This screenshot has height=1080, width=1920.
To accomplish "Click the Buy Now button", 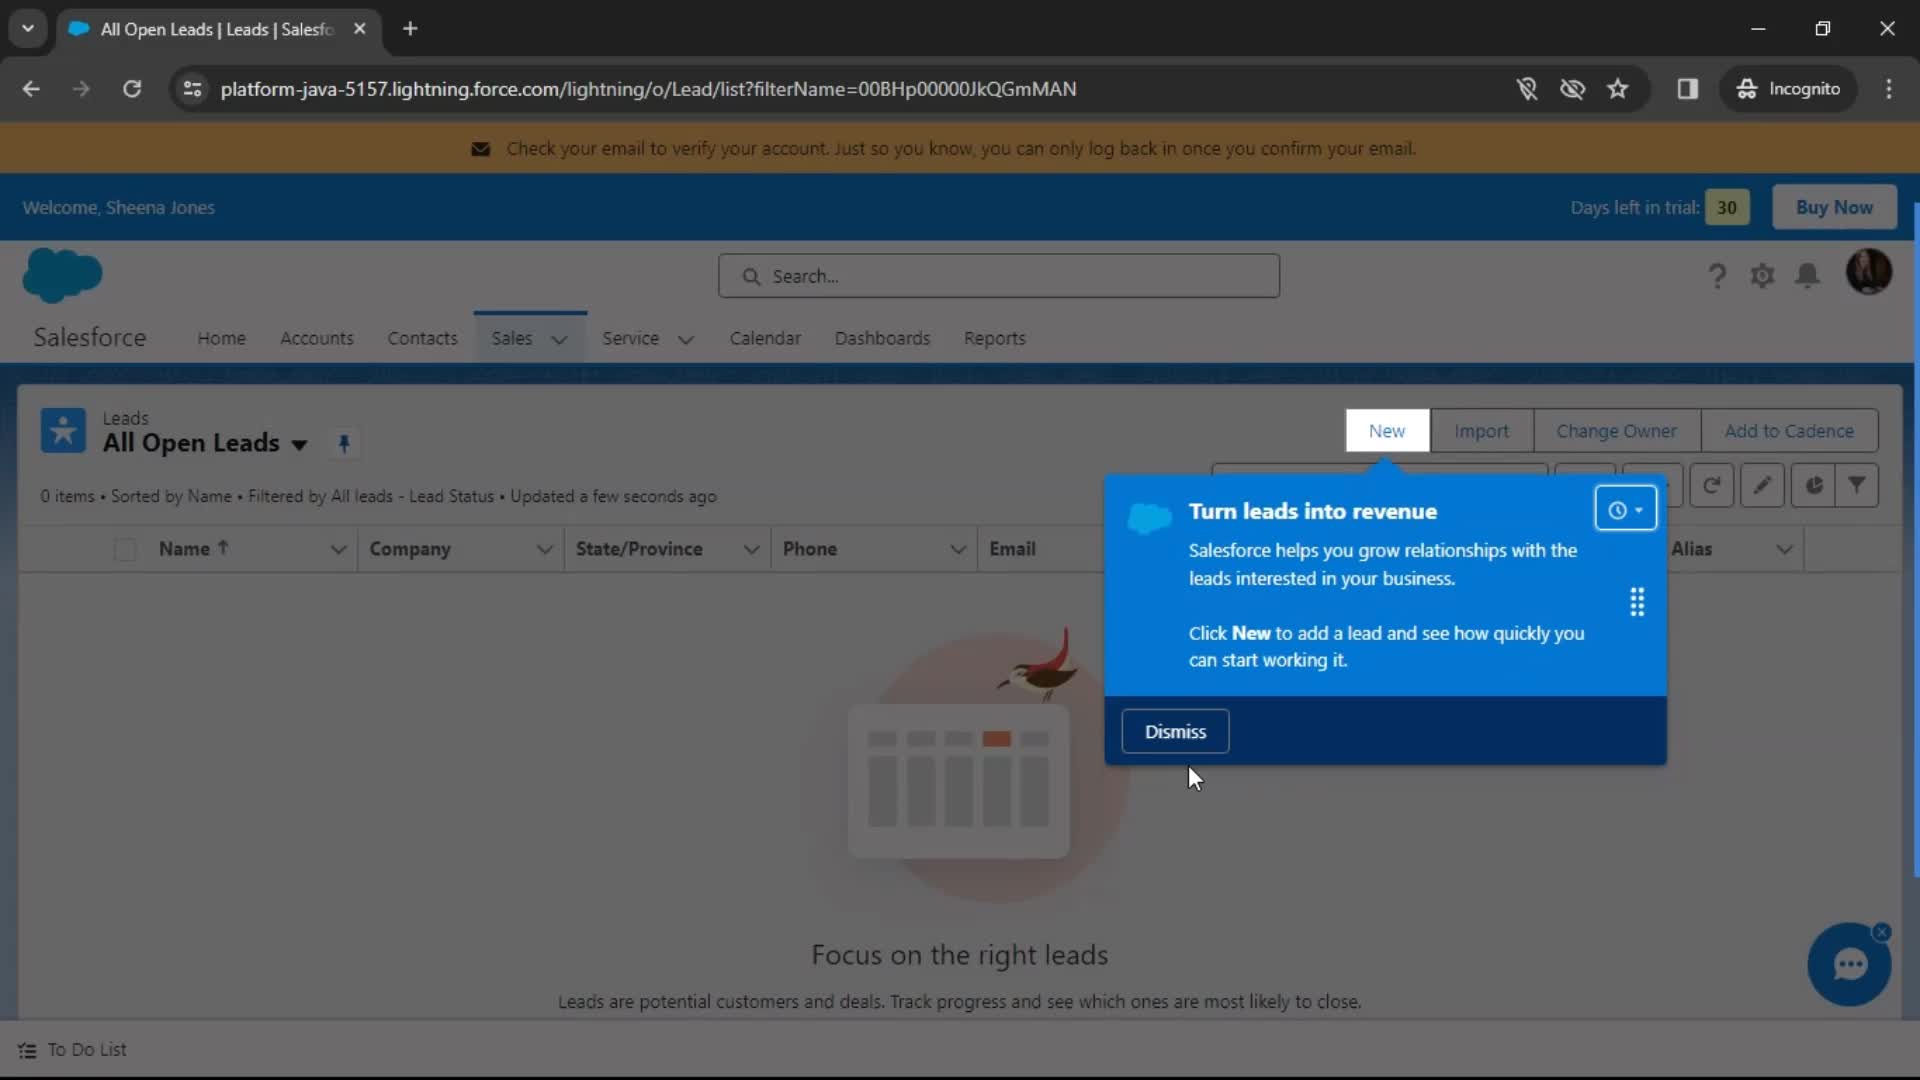I will [x=1834, y=207].
